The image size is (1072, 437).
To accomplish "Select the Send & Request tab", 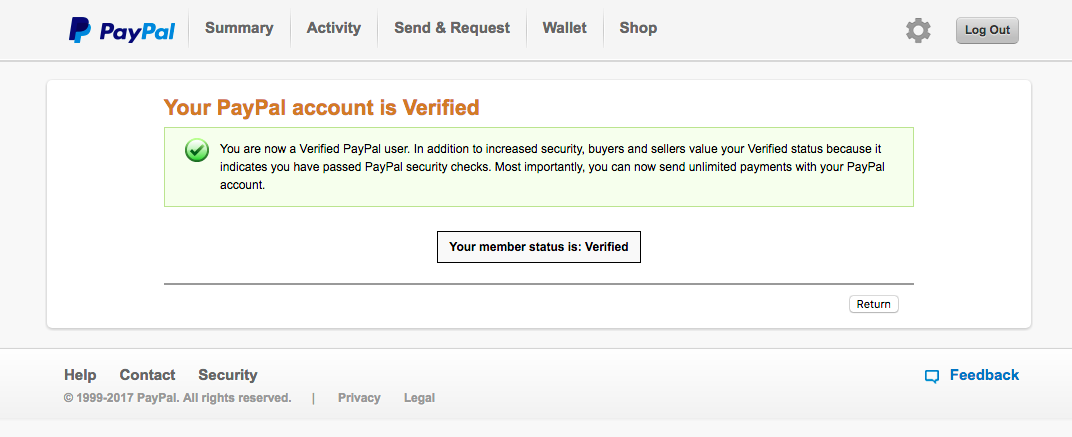I will click(452, 28).
